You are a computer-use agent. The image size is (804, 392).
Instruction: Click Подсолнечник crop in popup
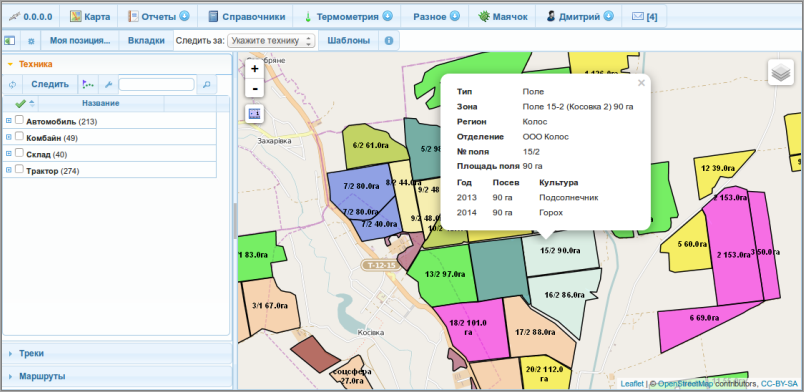tap(569, 198)
